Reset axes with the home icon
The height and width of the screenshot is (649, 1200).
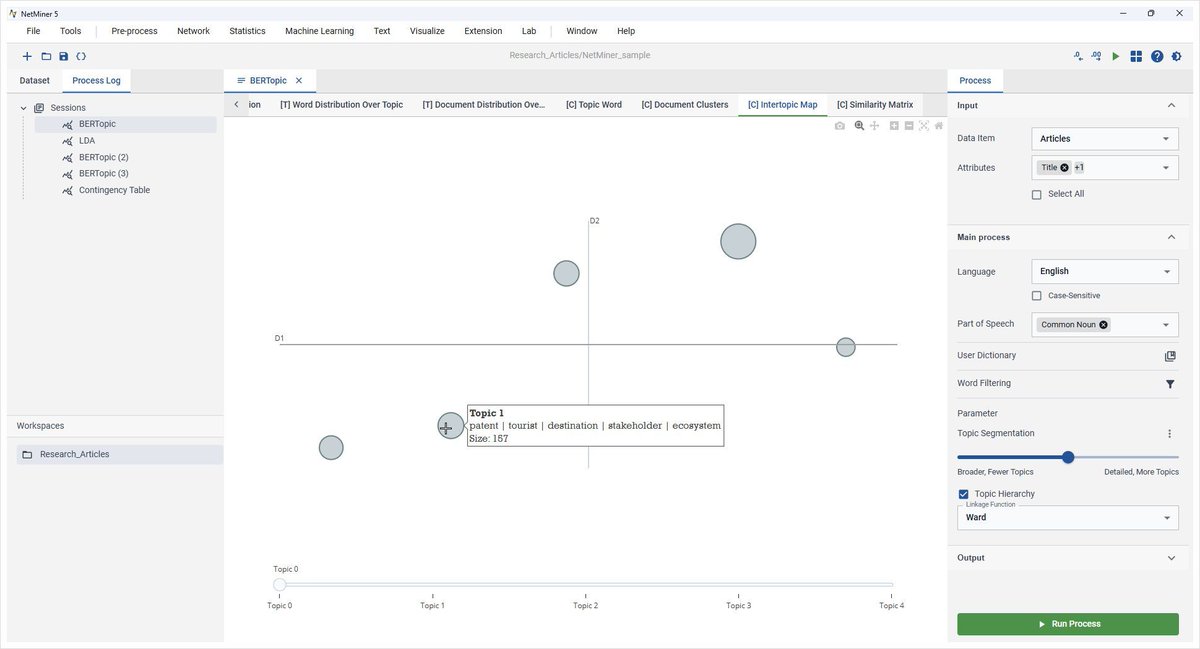tap(938, 125)
